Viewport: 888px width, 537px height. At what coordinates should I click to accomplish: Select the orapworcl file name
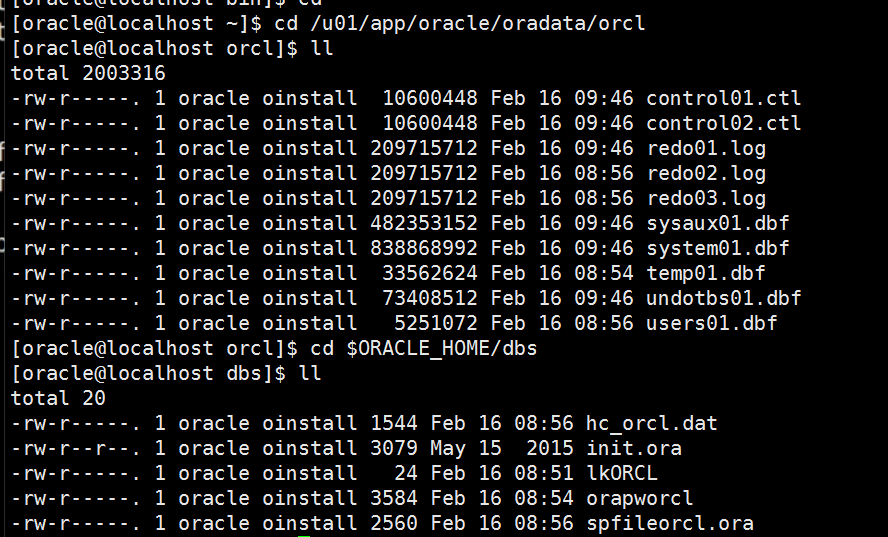(x=639, y=498)
